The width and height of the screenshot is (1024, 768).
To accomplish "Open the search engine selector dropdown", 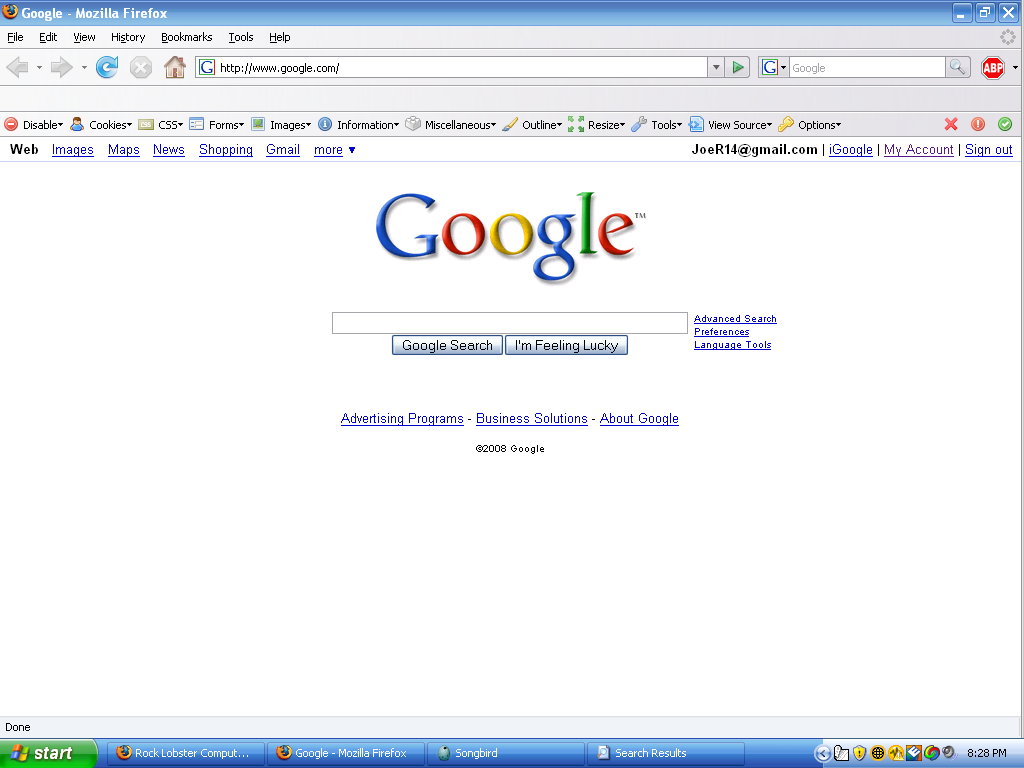I will [774, 67].
